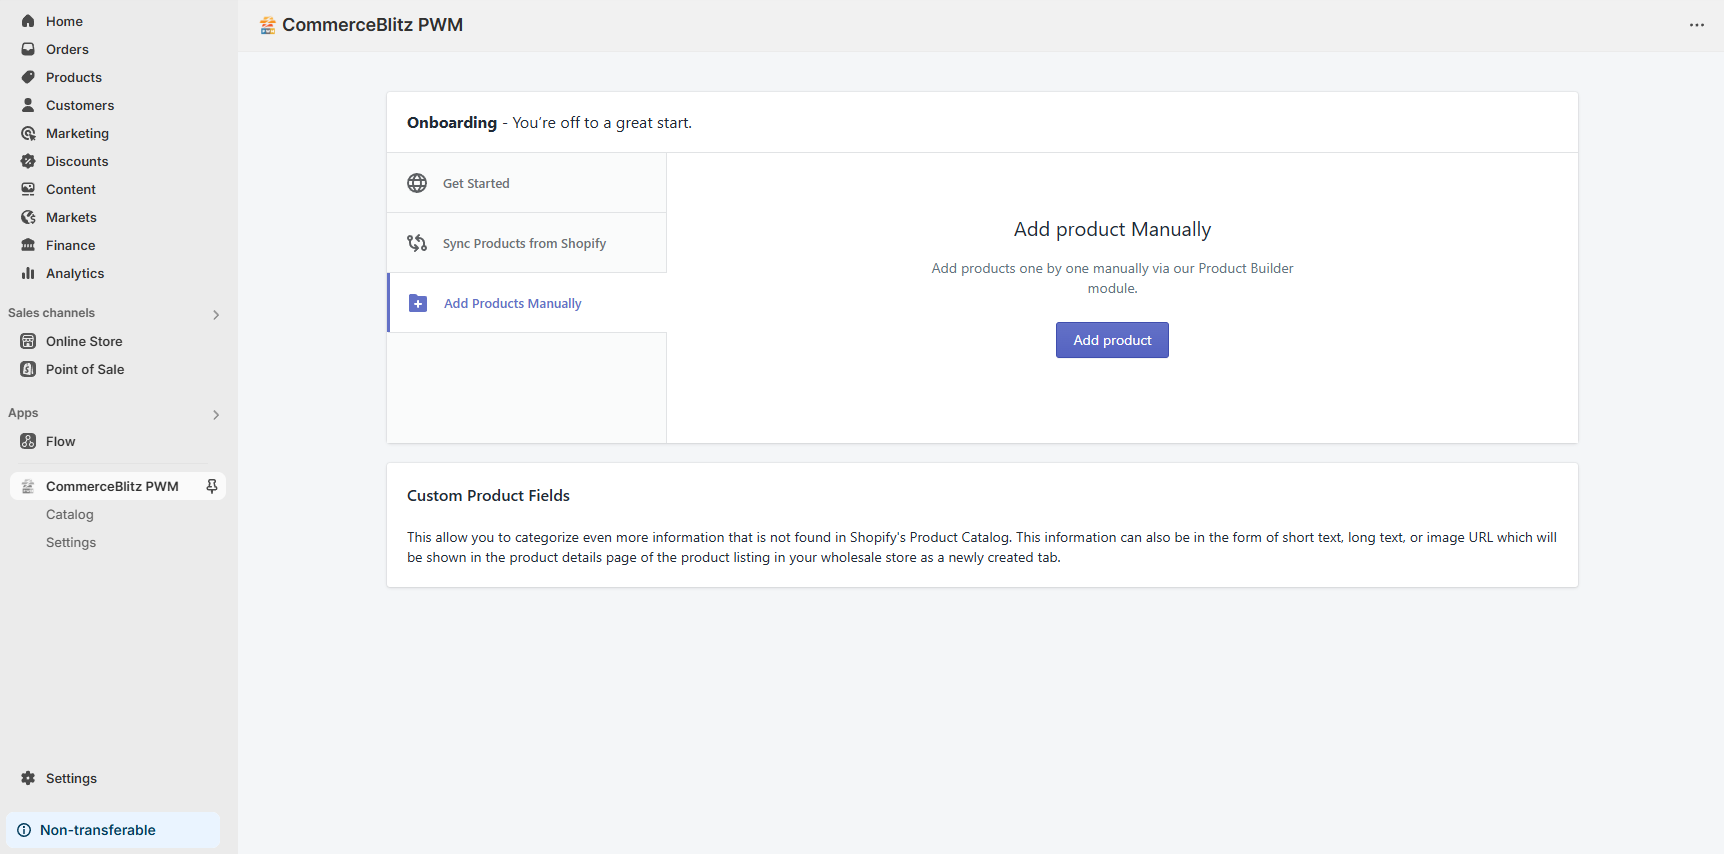The width and height of the screenshot is (1724, 854).
Task: Click the Apps heading label
Action: [x=23, y=413]
